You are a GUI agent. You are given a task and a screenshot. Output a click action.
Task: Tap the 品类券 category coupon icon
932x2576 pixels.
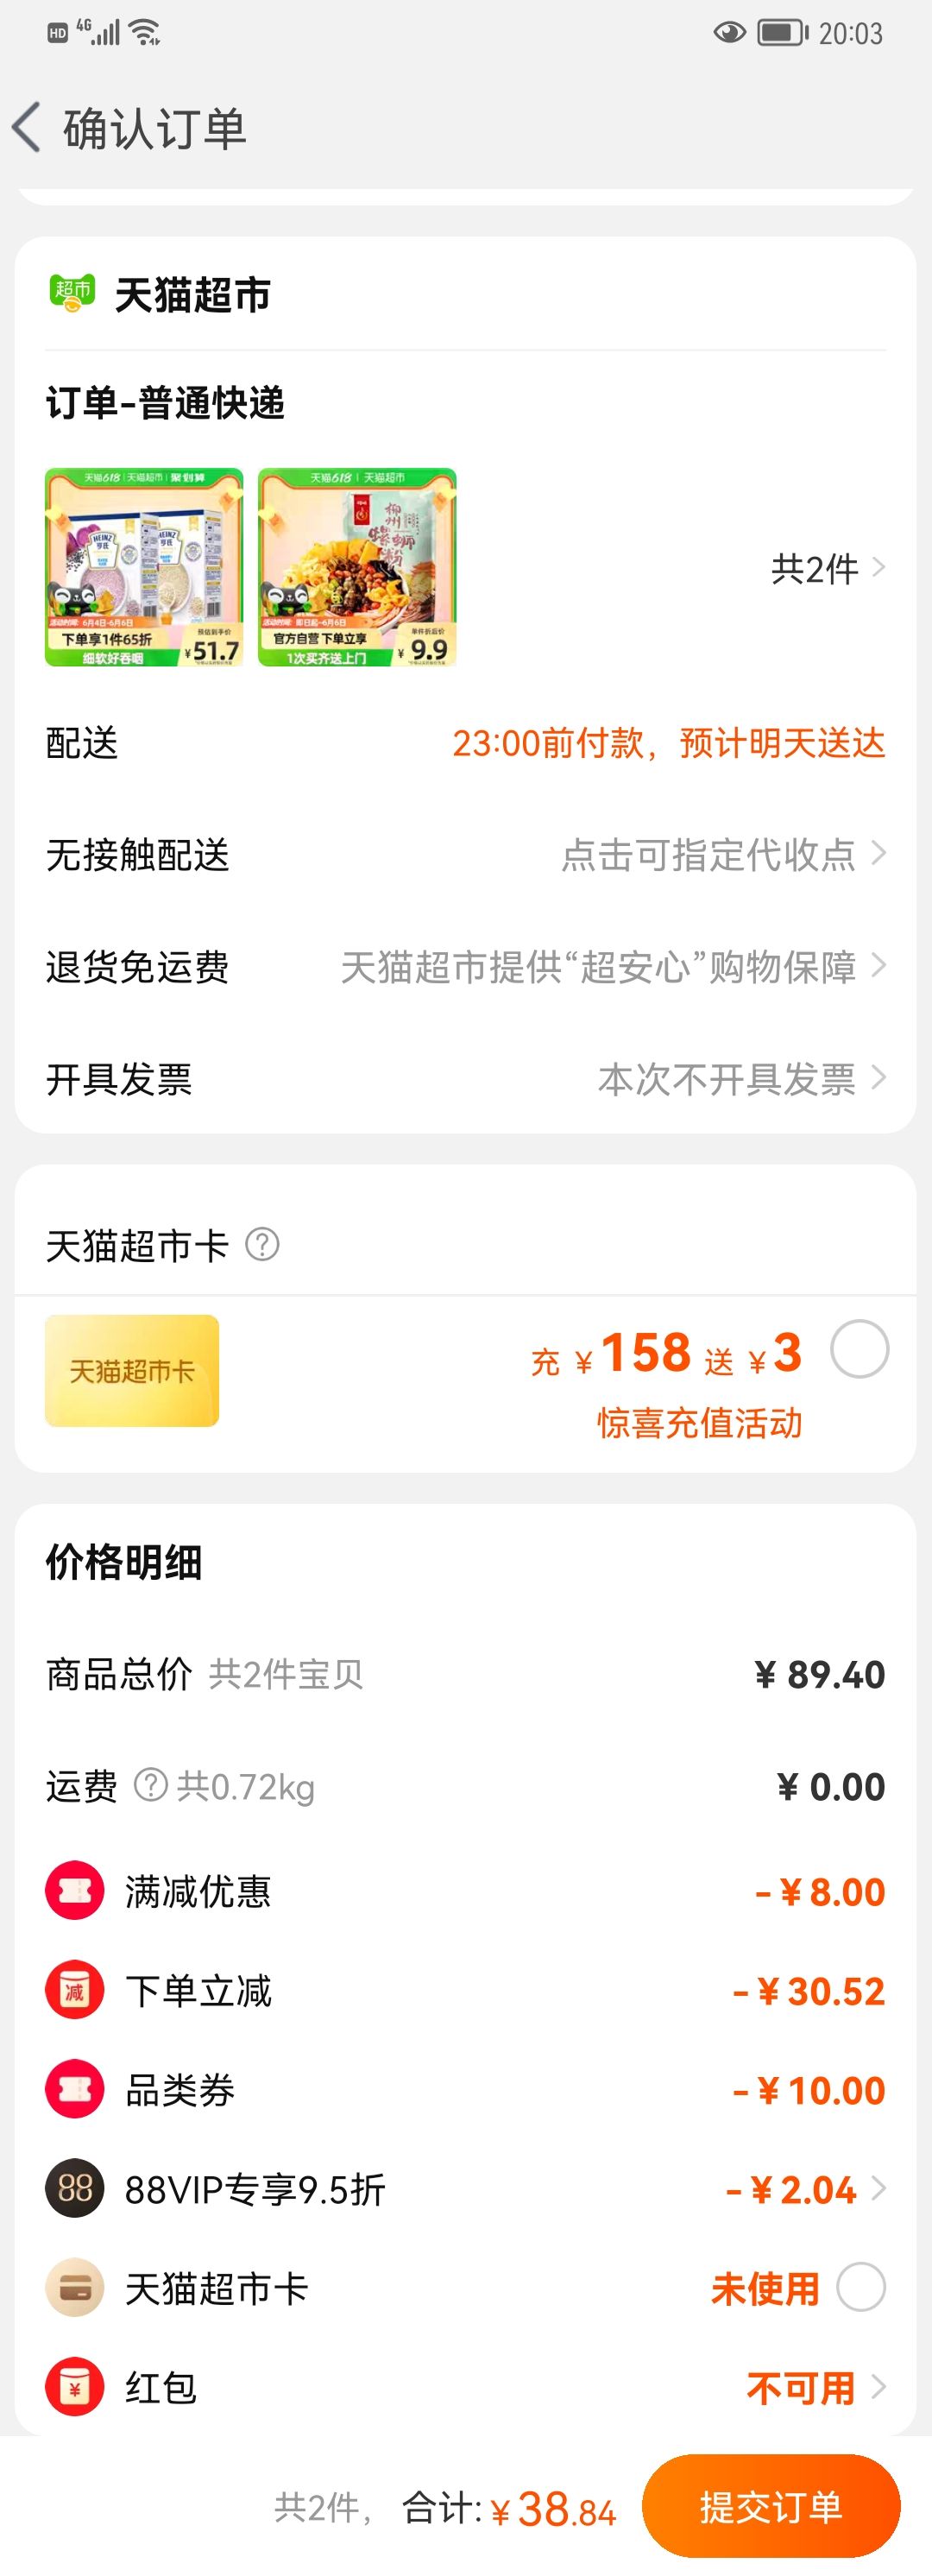(75, 2089)
